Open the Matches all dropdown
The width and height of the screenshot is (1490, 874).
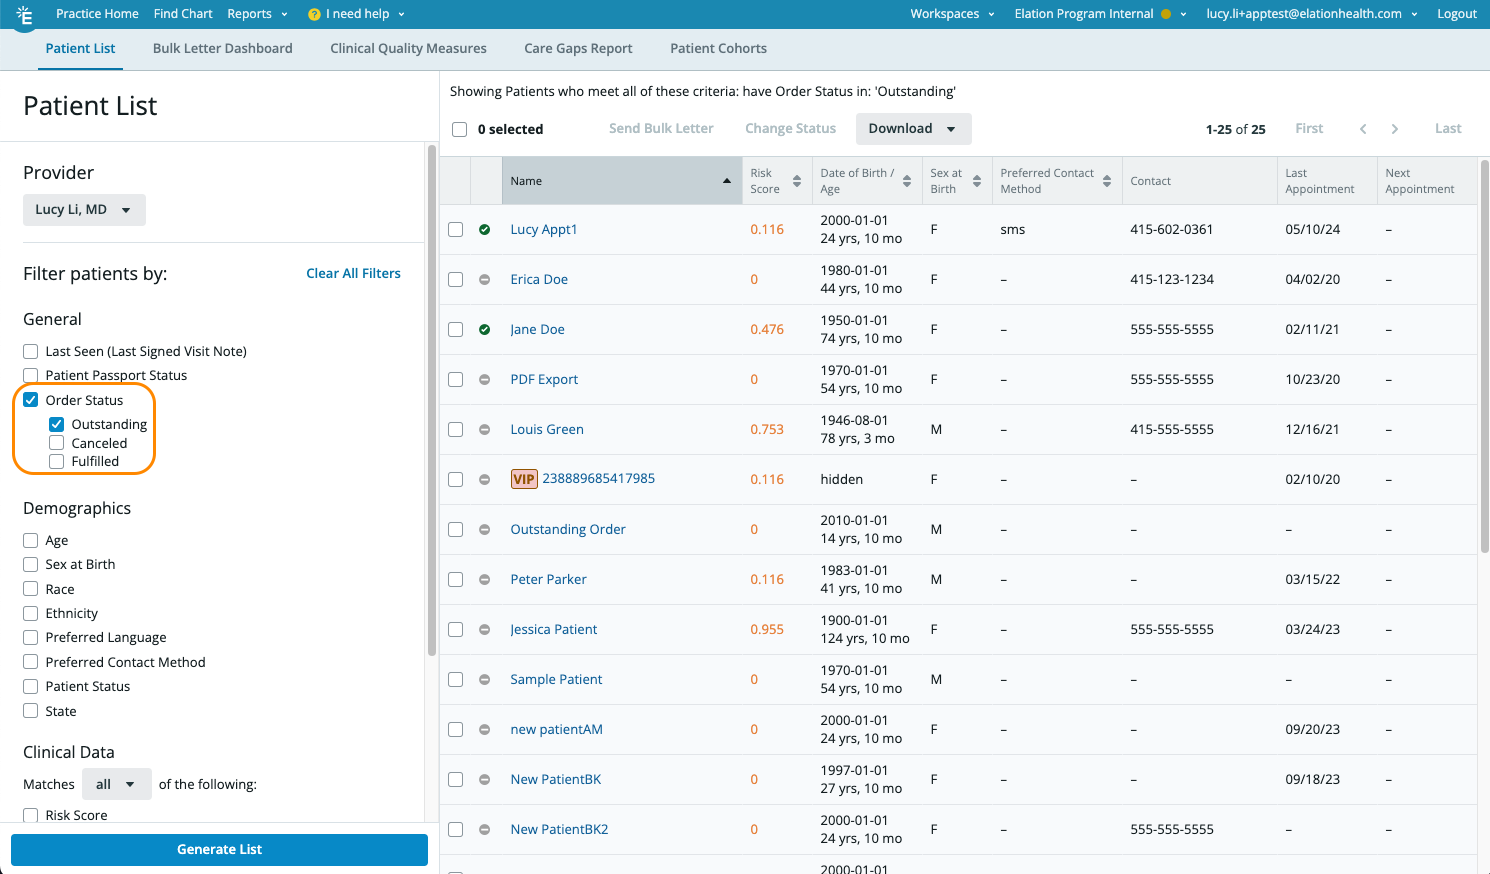tap(116, 784)
